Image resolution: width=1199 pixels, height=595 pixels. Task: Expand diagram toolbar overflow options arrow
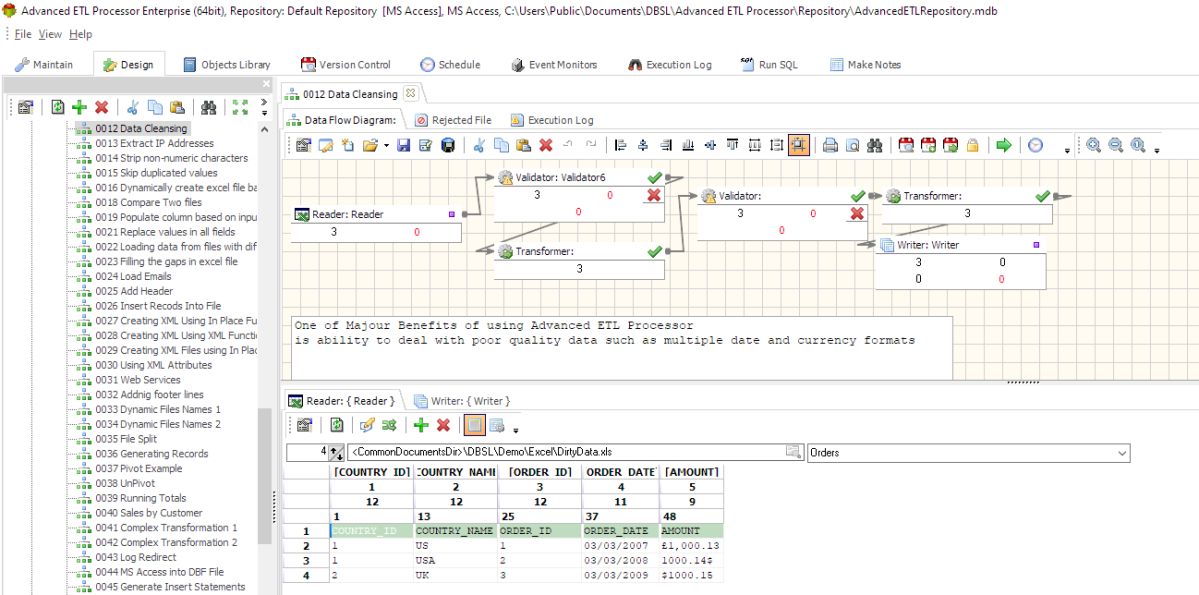pos(1067,150)
